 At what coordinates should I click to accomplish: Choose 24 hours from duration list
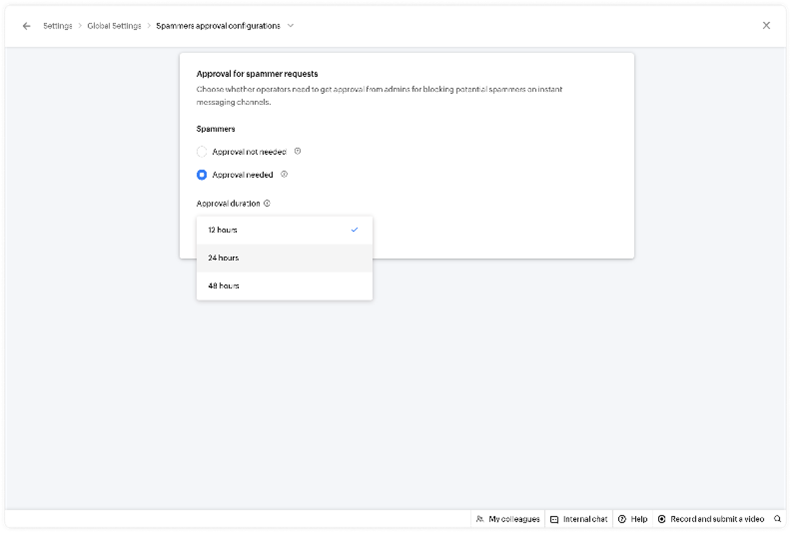point(224,258)
